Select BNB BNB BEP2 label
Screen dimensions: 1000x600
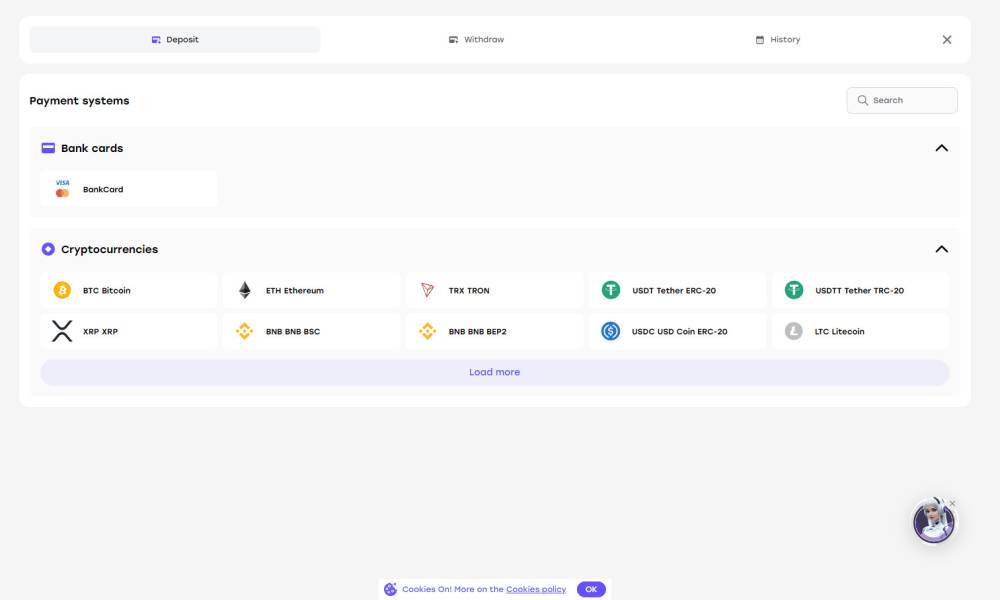477,332
